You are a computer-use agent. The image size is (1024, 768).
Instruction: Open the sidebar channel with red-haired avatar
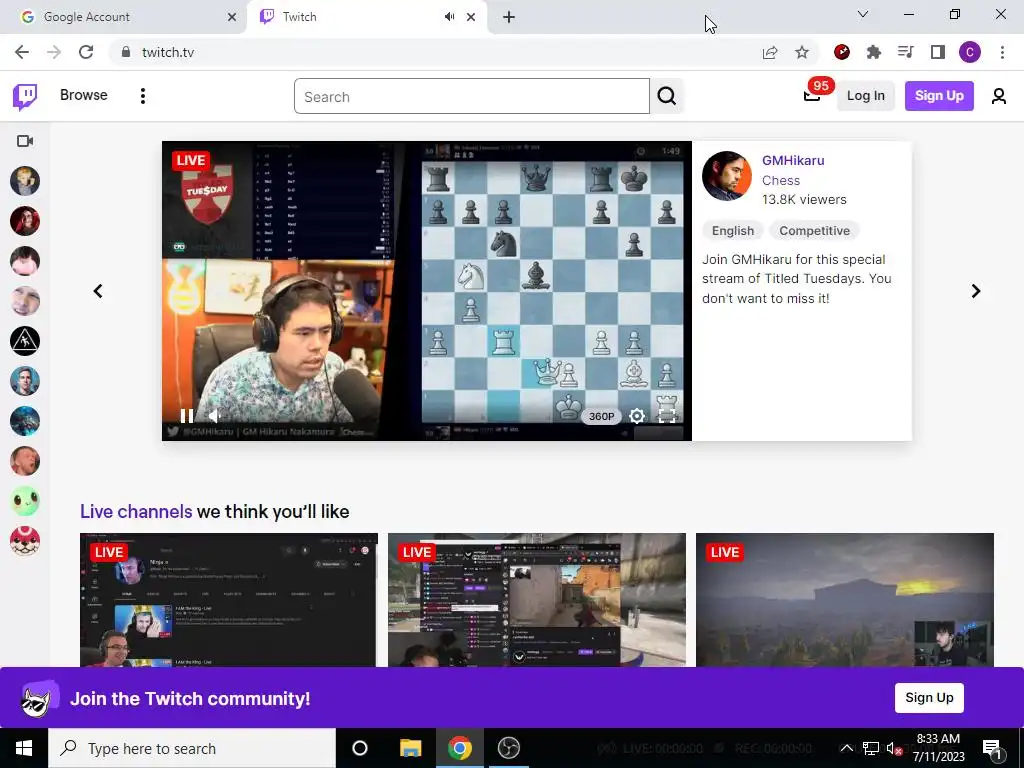25,221
